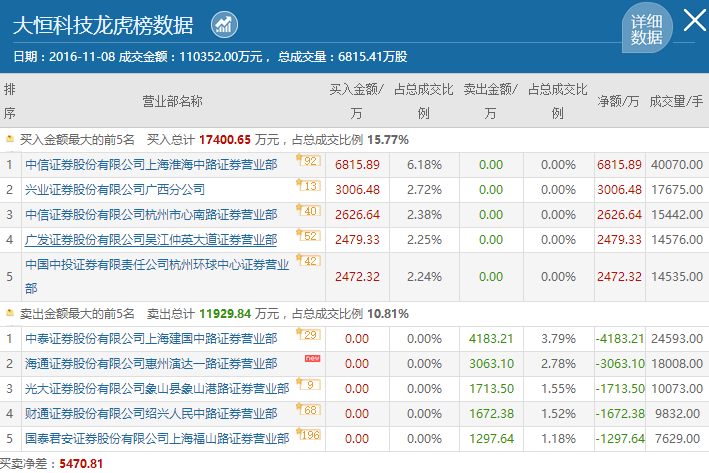This screenshot has height=473, width=709.
Task: Select the 2.25% share cell
Action: [x=424, y=240]
